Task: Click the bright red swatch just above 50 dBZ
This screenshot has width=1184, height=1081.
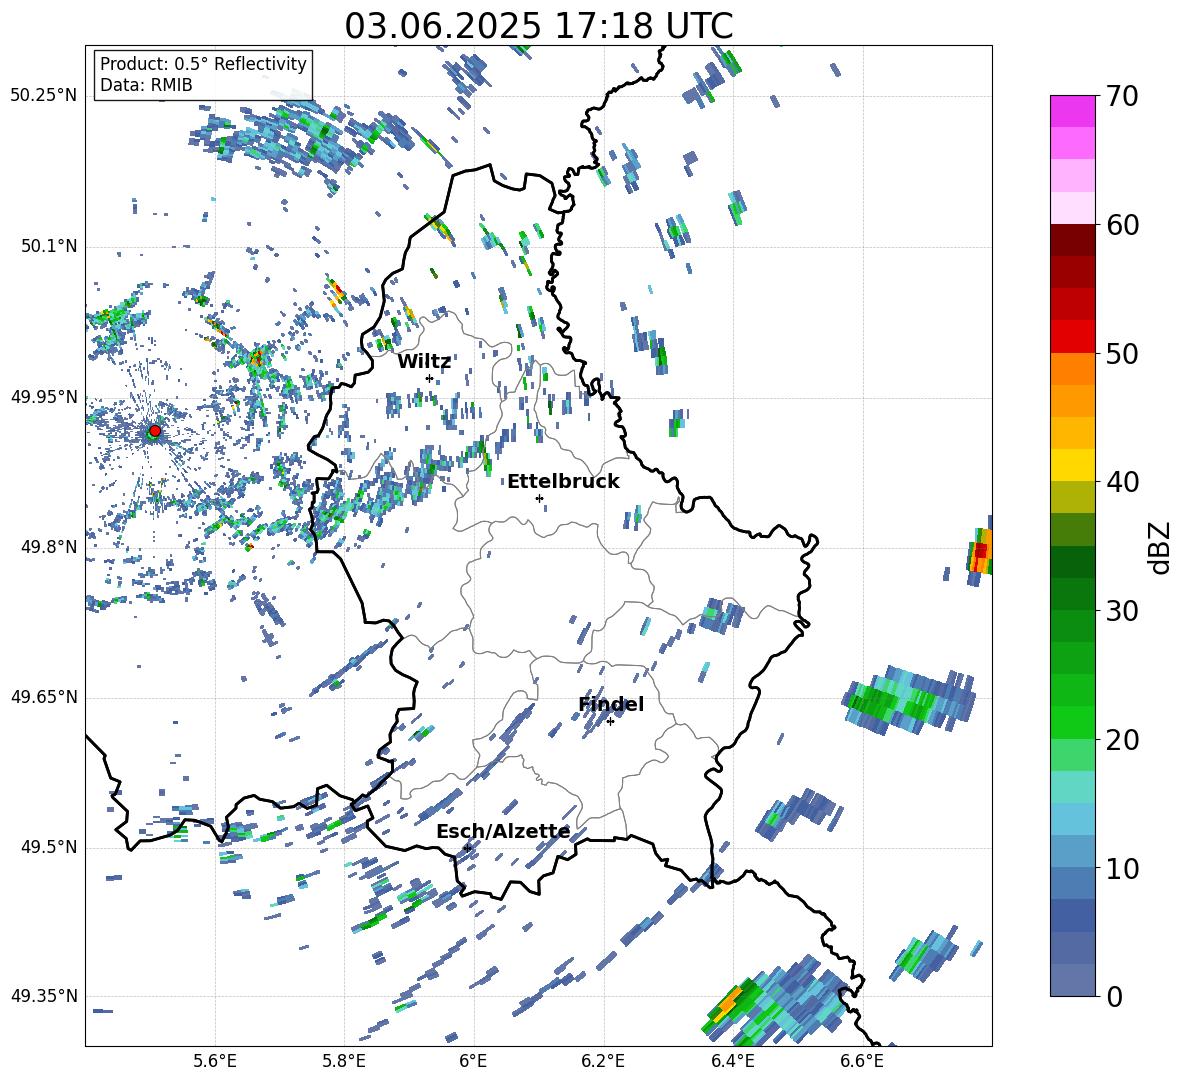Action: (1072, 336)
